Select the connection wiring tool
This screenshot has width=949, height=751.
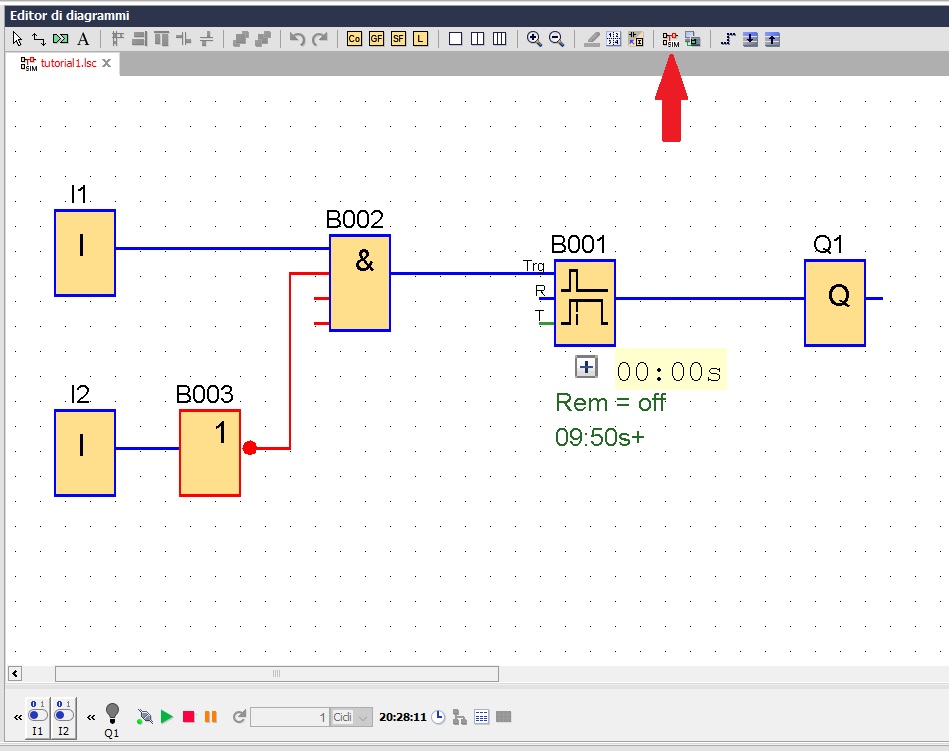39,39
